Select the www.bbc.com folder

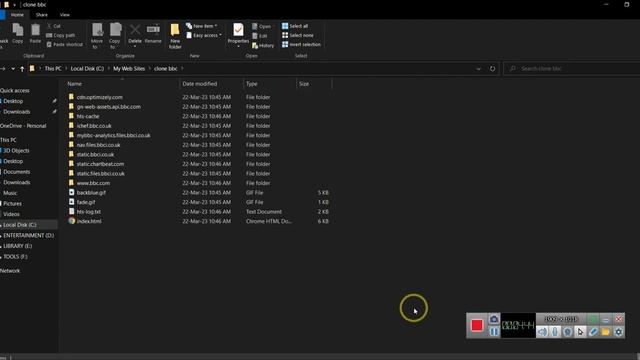pos(93,183)
